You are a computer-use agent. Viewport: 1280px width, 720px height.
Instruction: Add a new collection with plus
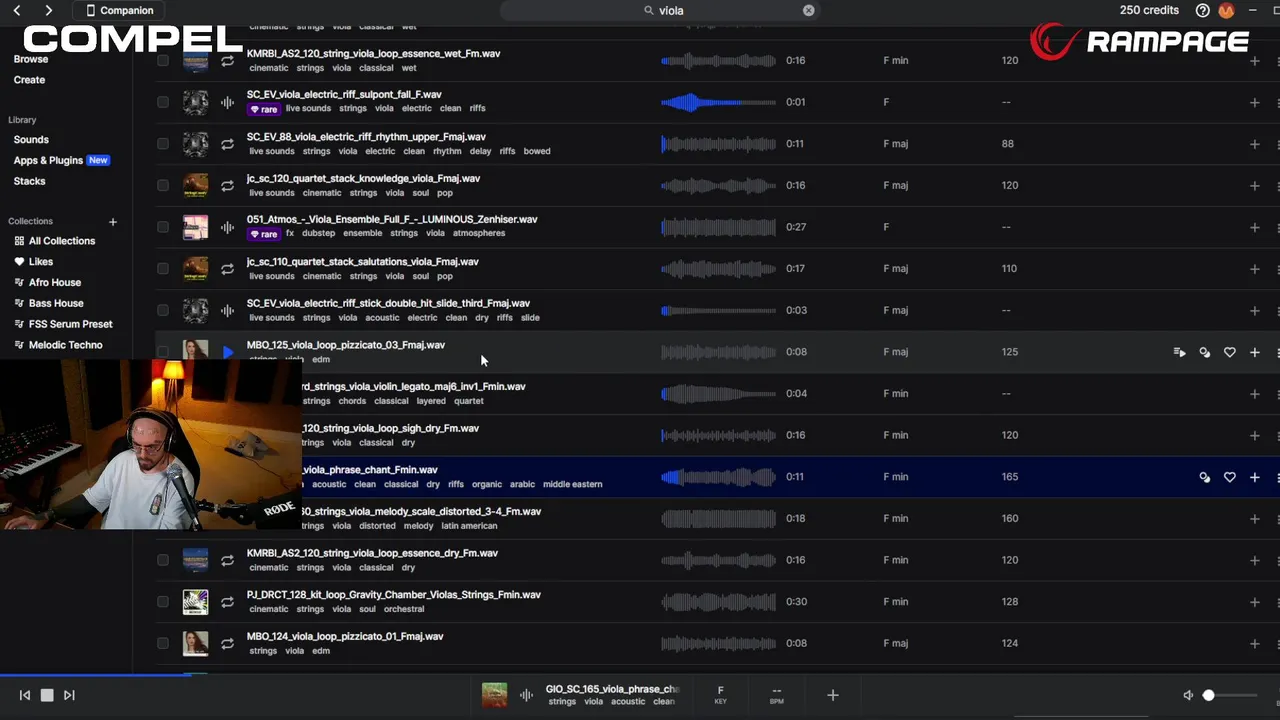[x=112, y=222]
